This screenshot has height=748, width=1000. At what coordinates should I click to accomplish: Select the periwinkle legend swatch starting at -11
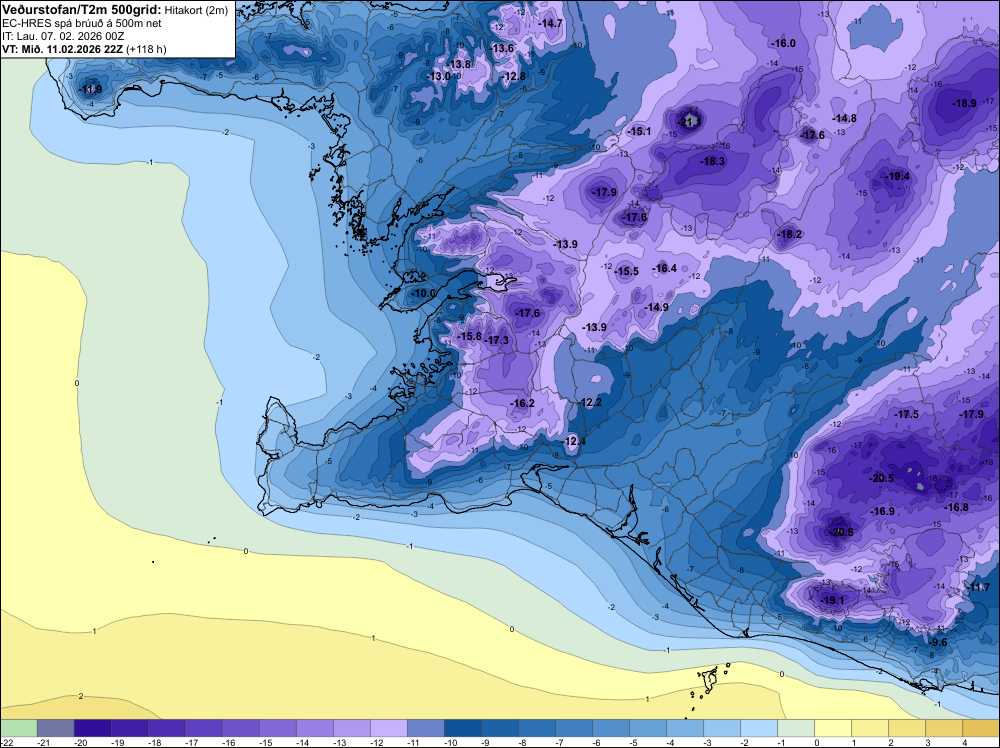tap(426, 728)
